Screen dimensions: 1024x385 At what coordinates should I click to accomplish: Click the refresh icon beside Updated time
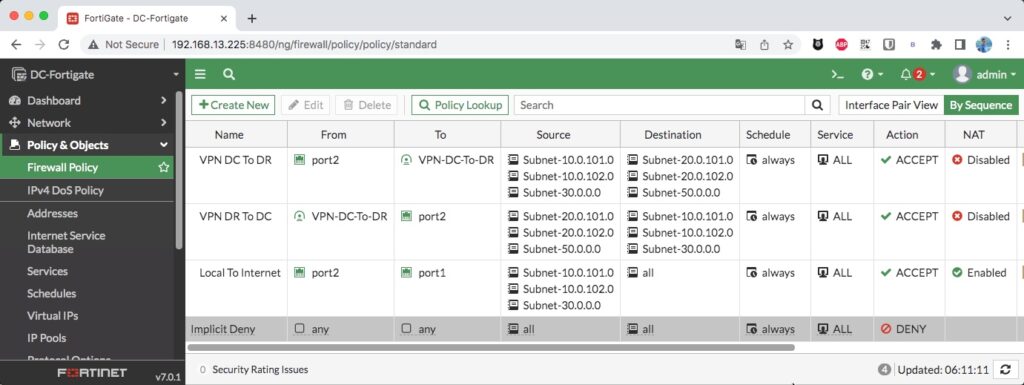point(1006,369)
